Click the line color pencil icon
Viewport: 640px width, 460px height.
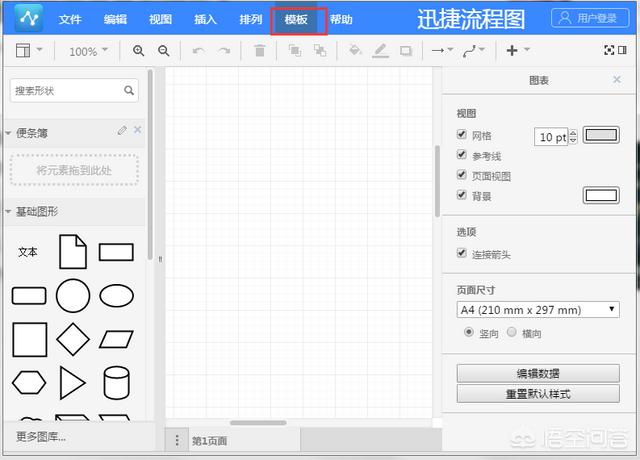click(x=380, y=51)
